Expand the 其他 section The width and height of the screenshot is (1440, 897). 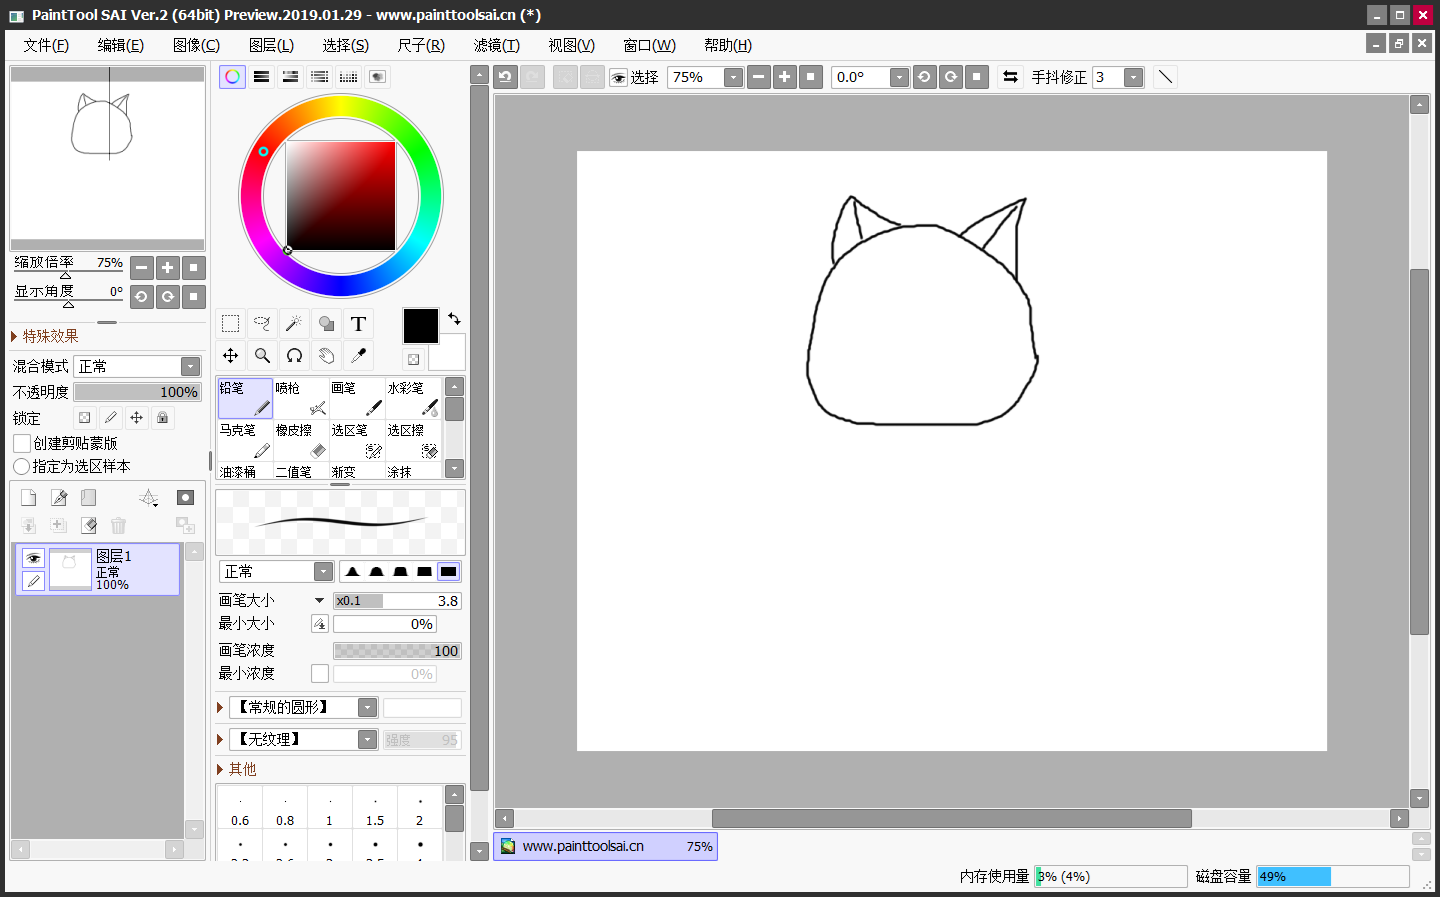pyautogui.click(x=237, y=769)
